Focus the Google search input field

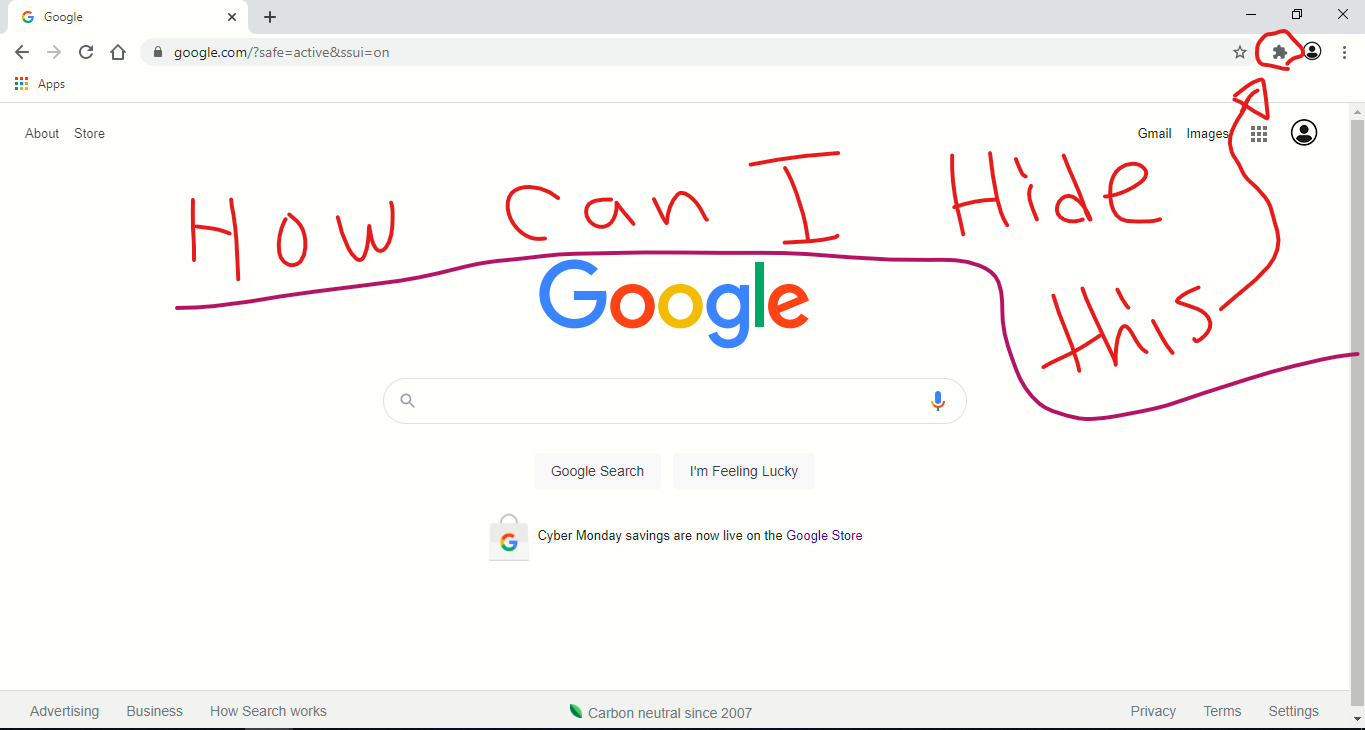(675, 401)
